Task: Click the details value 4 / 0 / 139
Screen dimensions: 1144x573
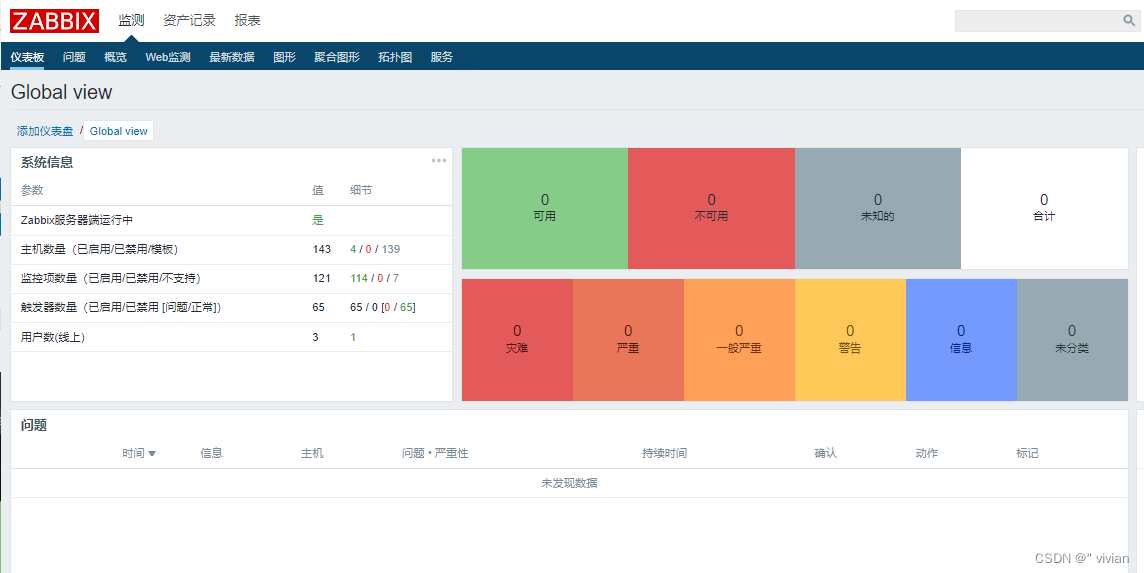Action: pyautogui.click(x=375, y=249)
